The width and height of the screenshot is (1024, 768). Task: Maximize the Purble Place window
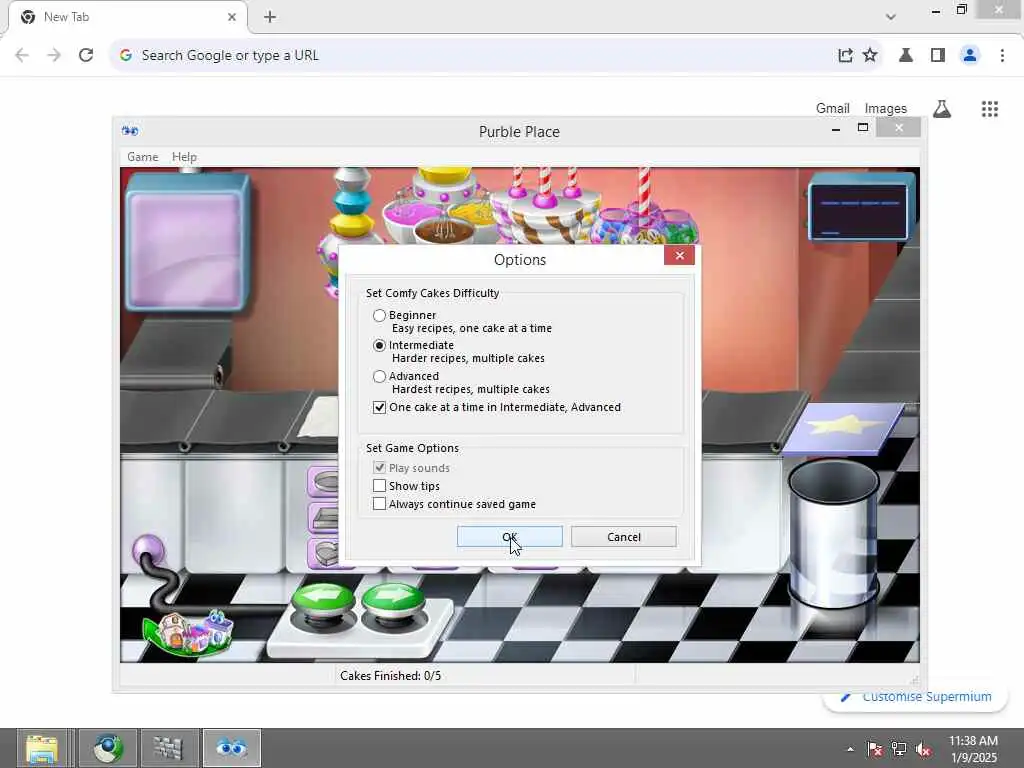863,128
